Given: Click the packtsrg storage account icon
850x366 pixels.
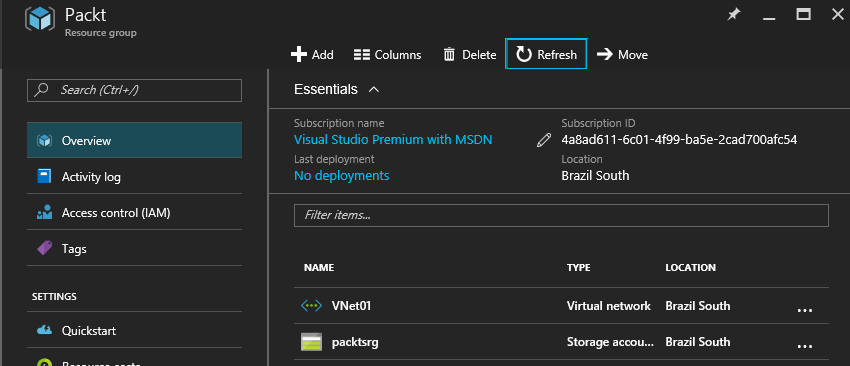Looking at the screenshot, I should click(x=311, y=342).
